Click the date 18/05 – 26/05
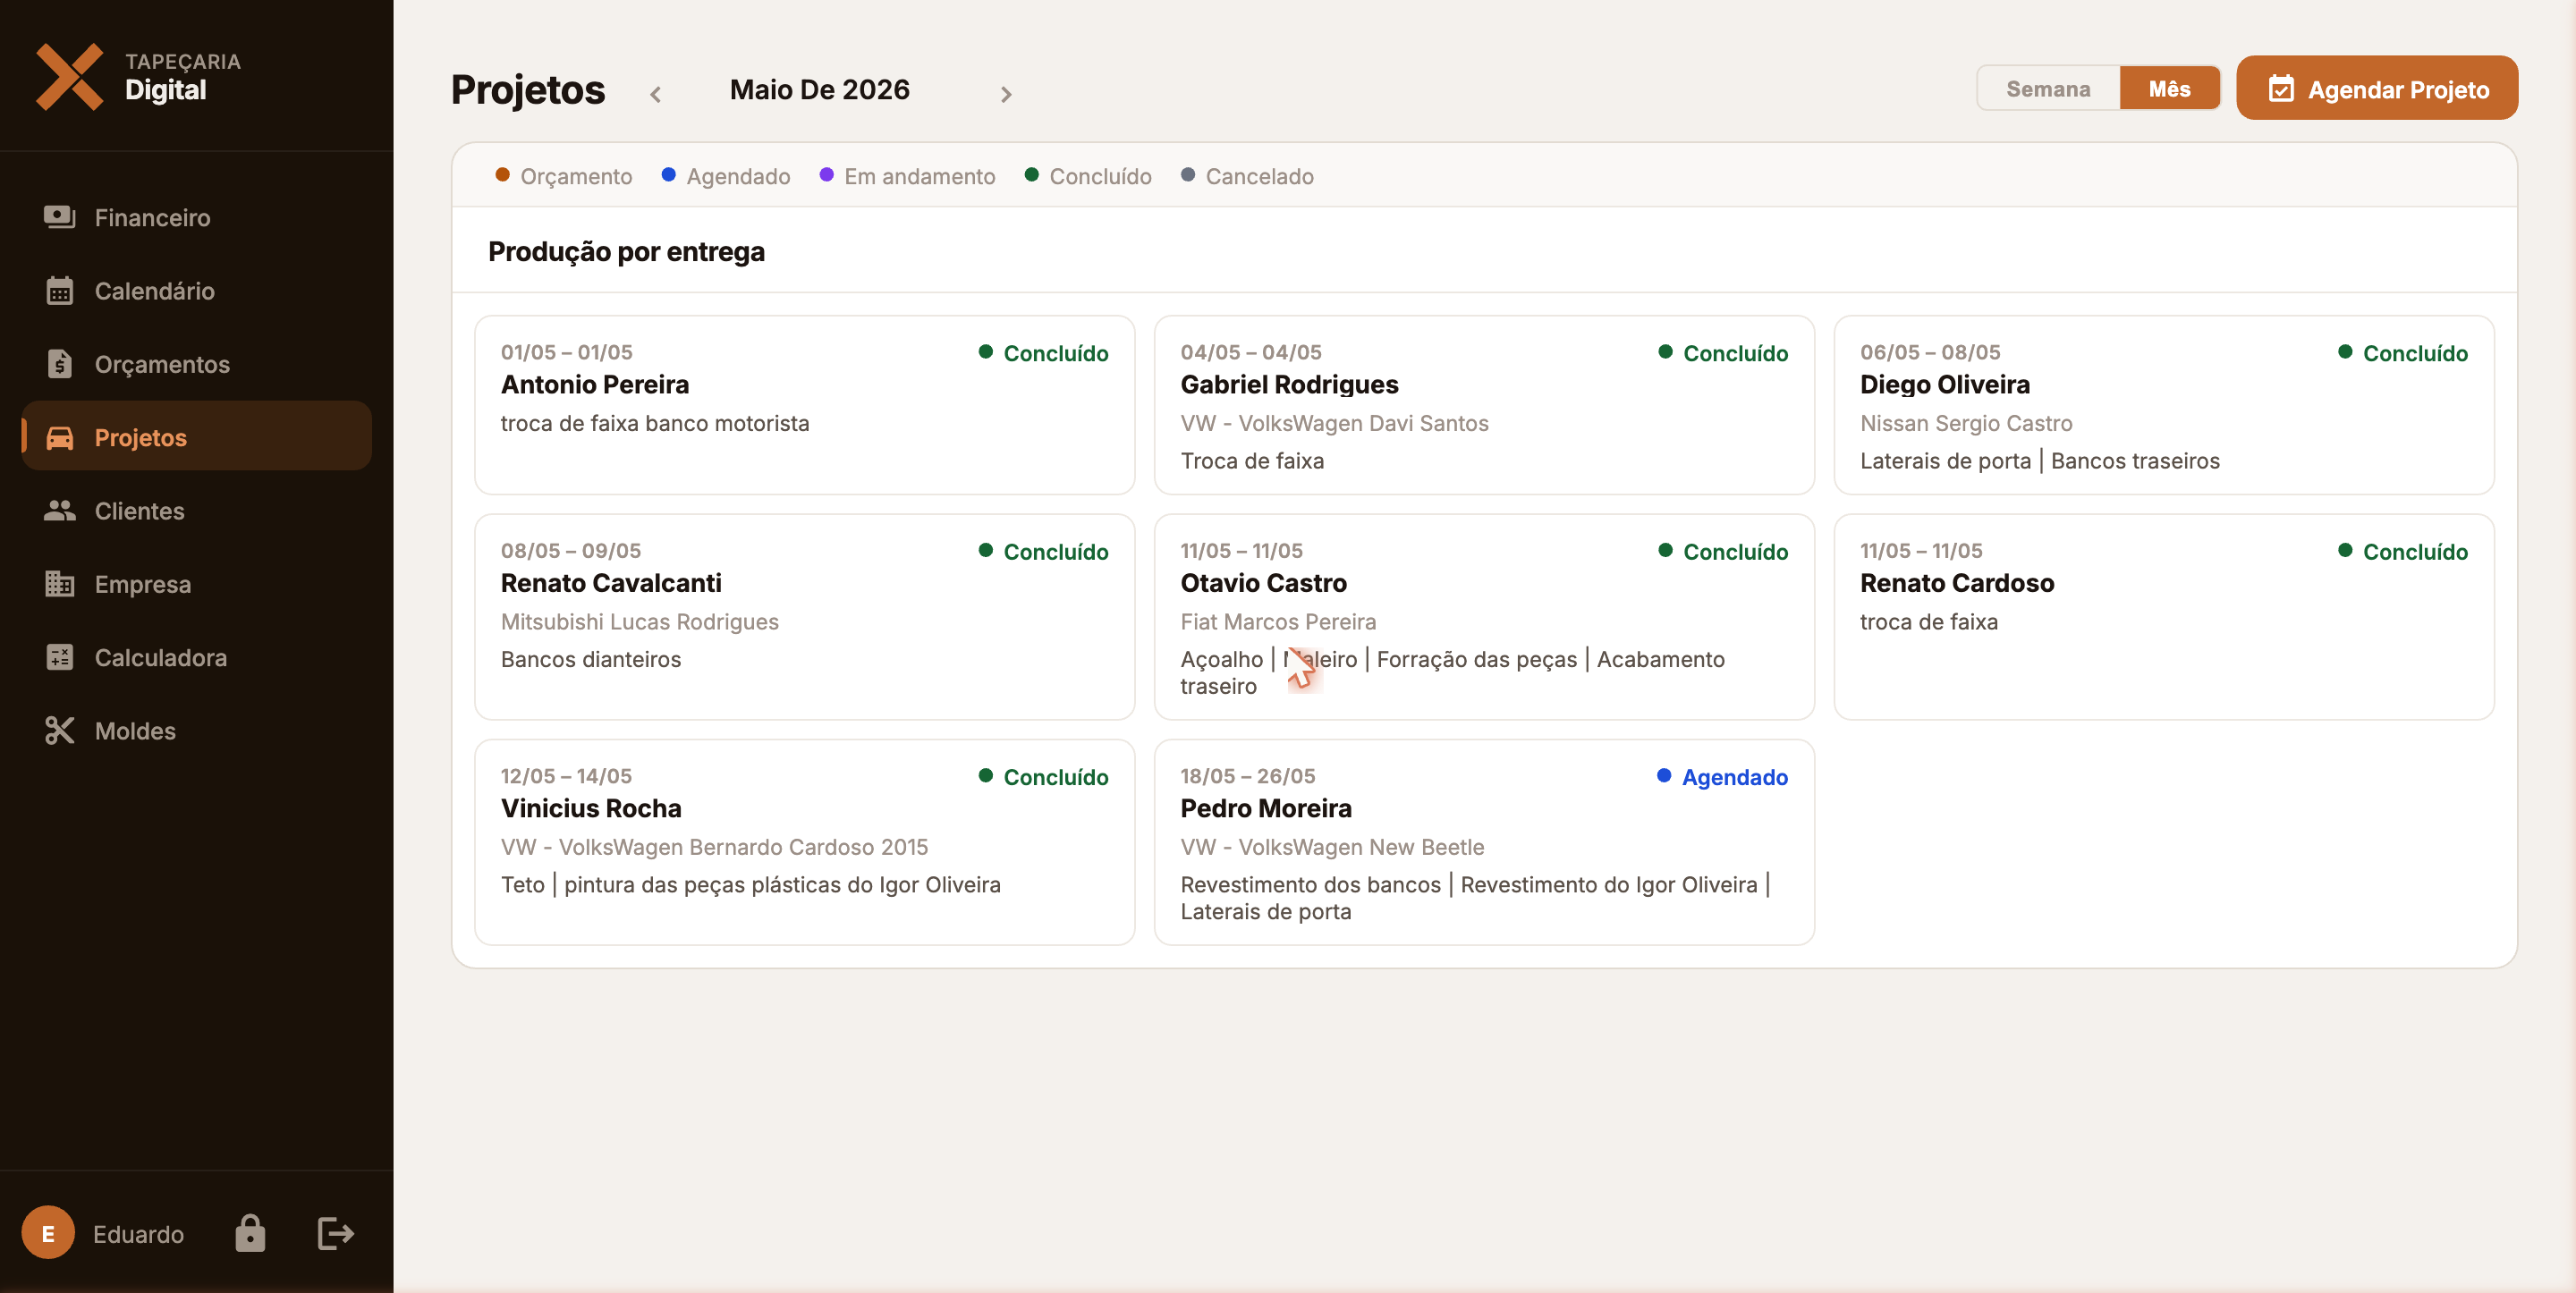The width and height of the screenshot is (2576, 1293). 1248,776
